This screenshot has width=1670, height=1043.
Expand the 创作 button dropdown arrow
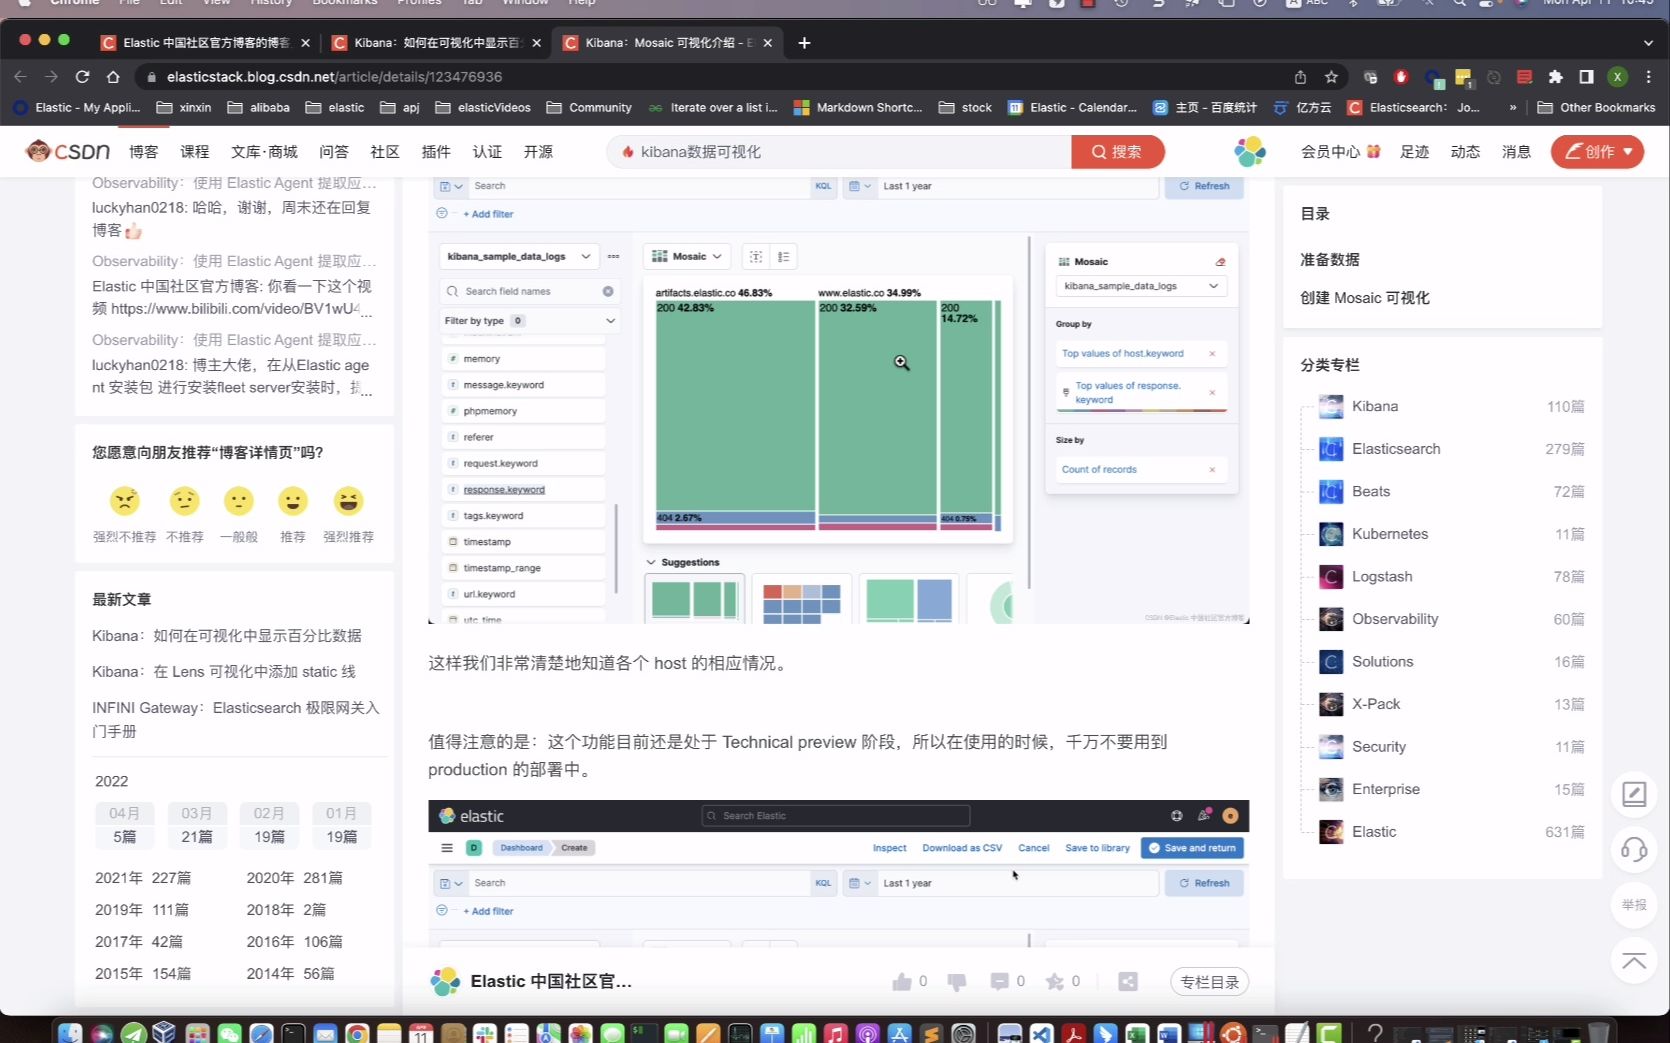coord(1625,151)
